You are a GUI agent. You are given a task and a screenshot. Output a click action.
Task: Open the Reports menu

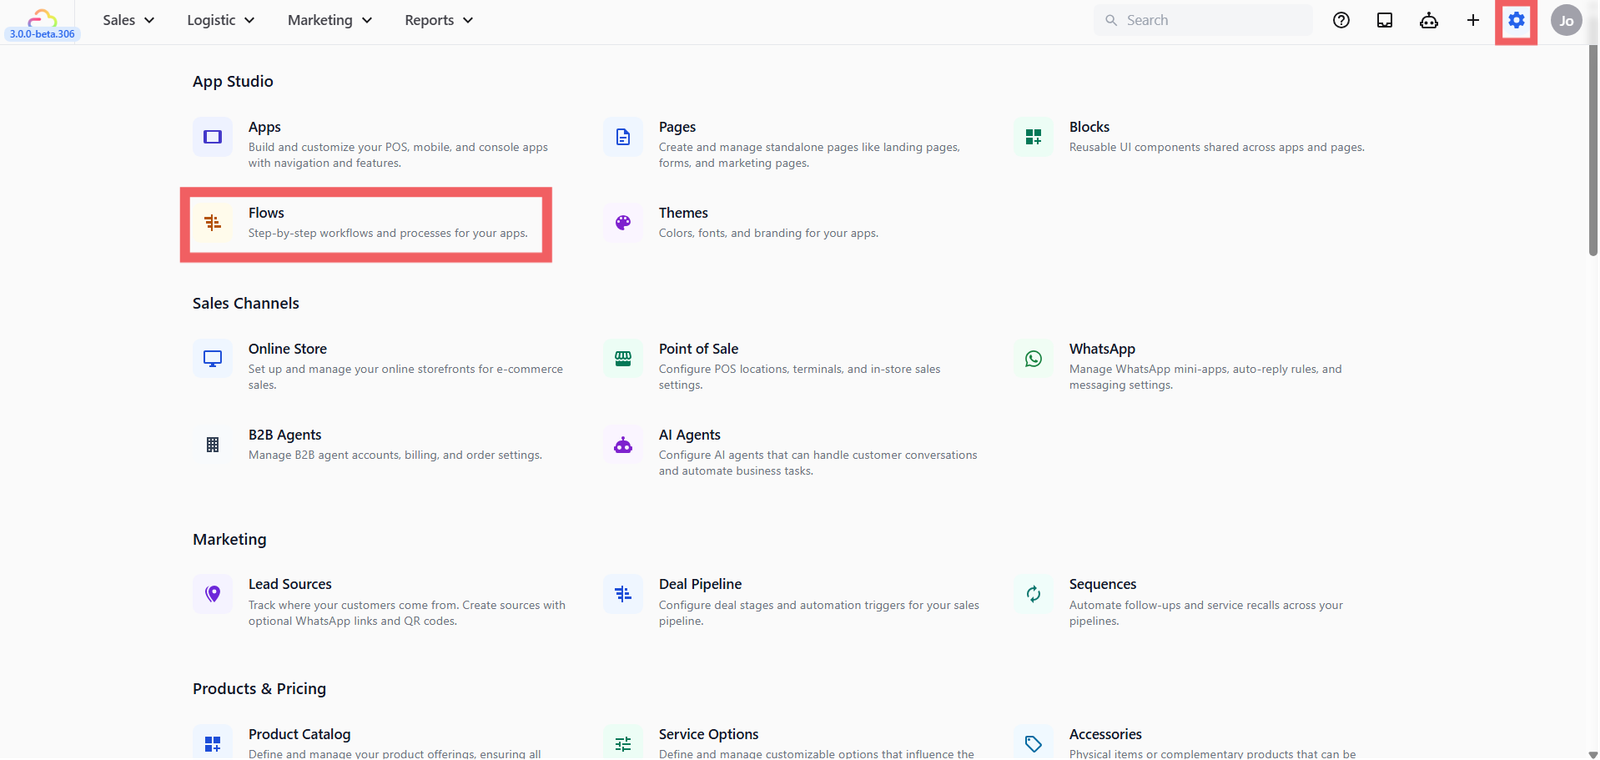439,20
